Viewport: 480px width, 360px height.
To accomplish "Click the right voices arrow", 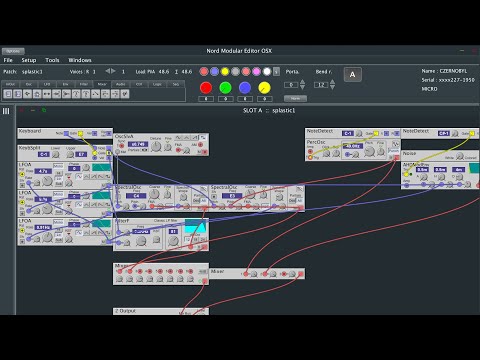I will pos(114,71).
